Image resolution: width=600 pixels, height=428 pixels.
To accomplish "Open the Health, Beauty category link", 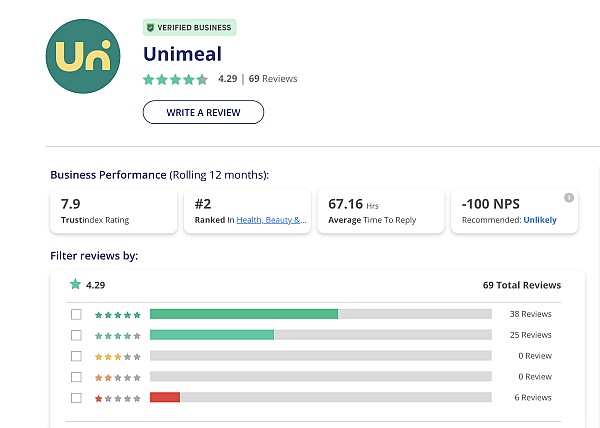I will pyautogui.click(x=272, y=220).
